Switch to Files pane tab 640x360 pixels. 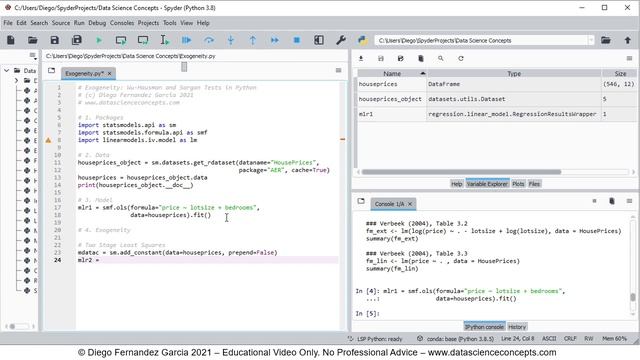pyautogui.click(x=534, y=184)
